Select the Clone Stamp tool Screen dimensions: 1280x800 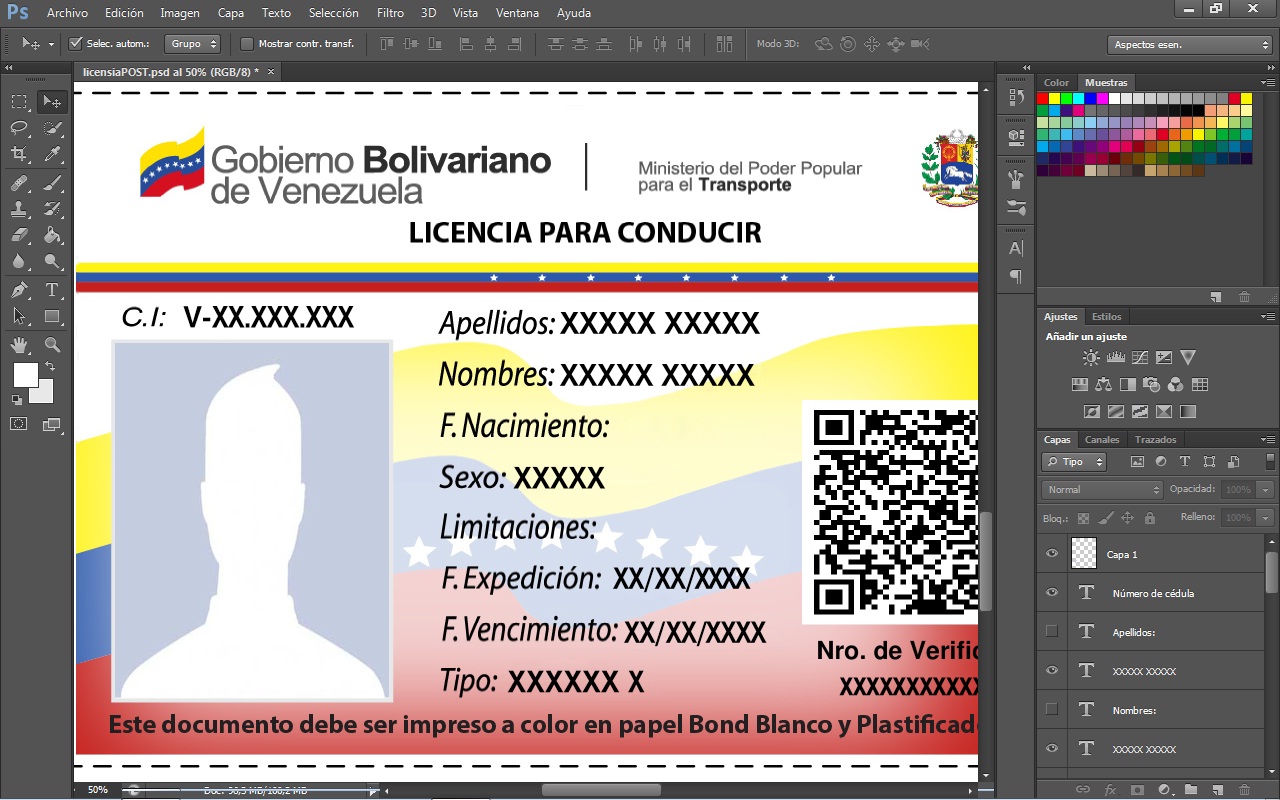click(x=19, y=209)
